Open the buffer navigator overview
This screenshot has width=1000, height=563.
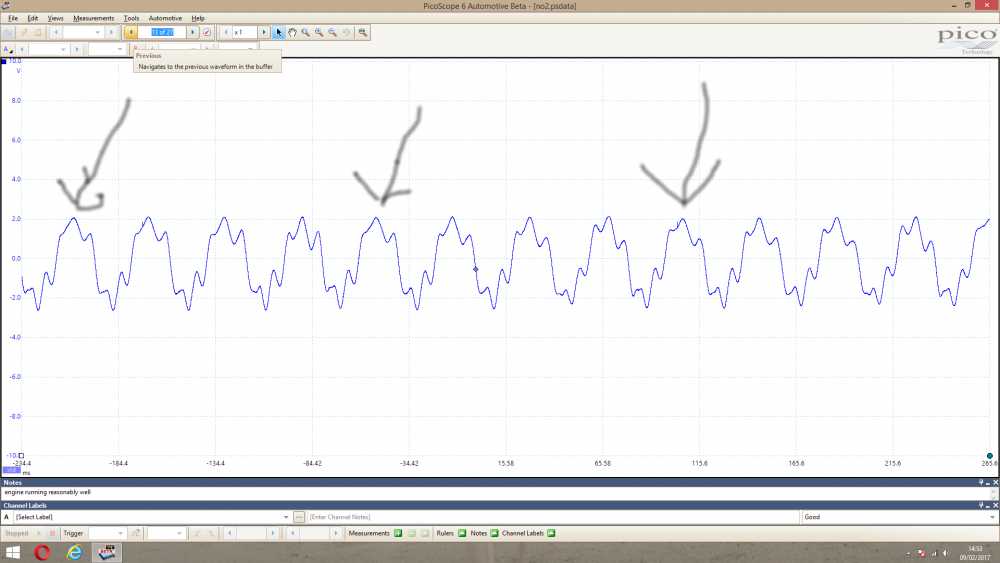207,32
